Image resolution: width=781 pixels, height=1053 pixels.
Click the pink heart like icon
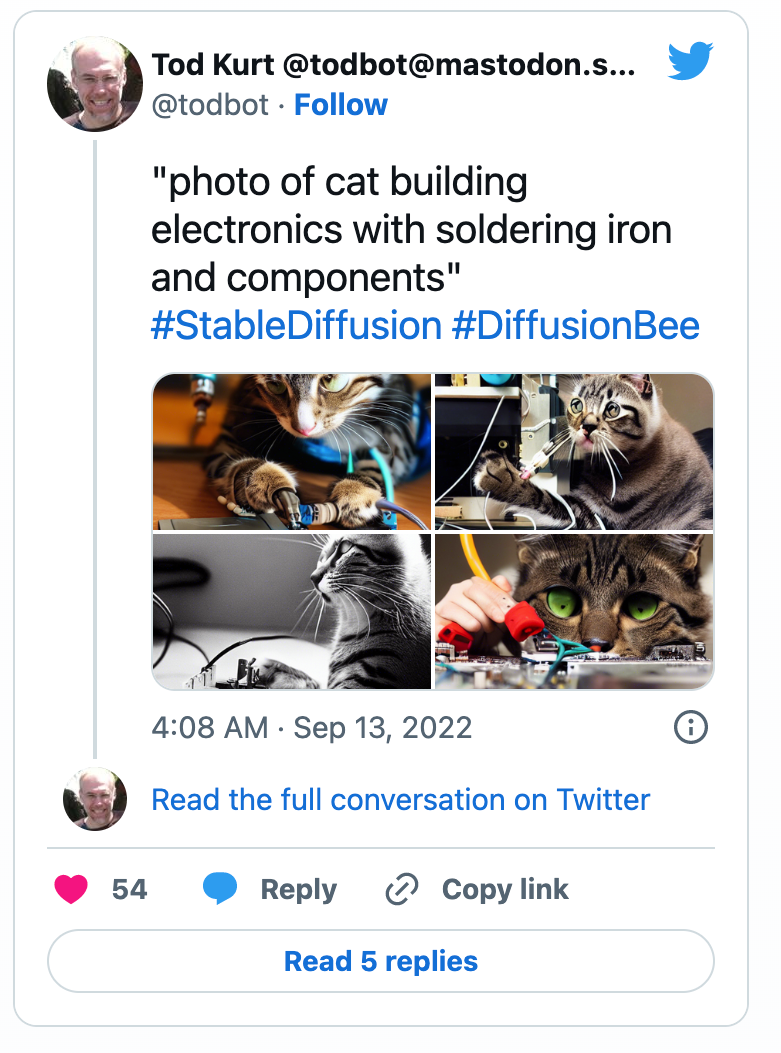tap(71, 889)
